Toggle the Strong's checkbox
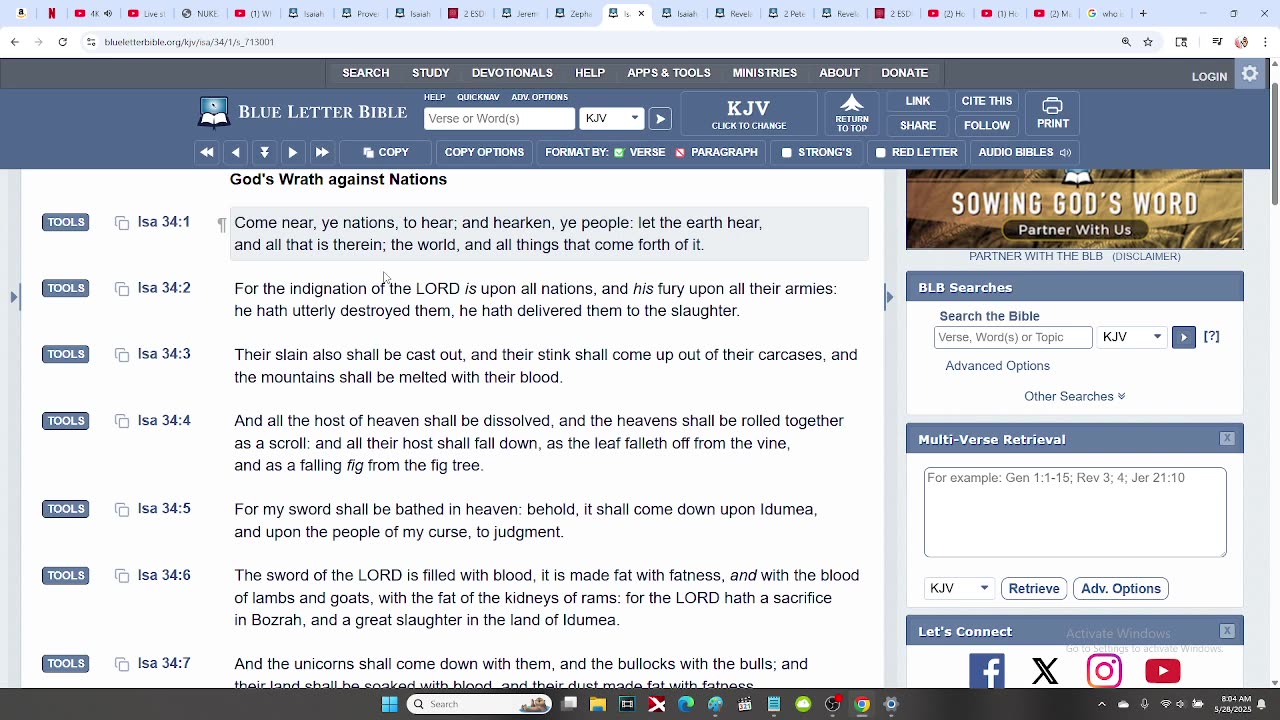 pyautogui.click(x=787, y=153)
